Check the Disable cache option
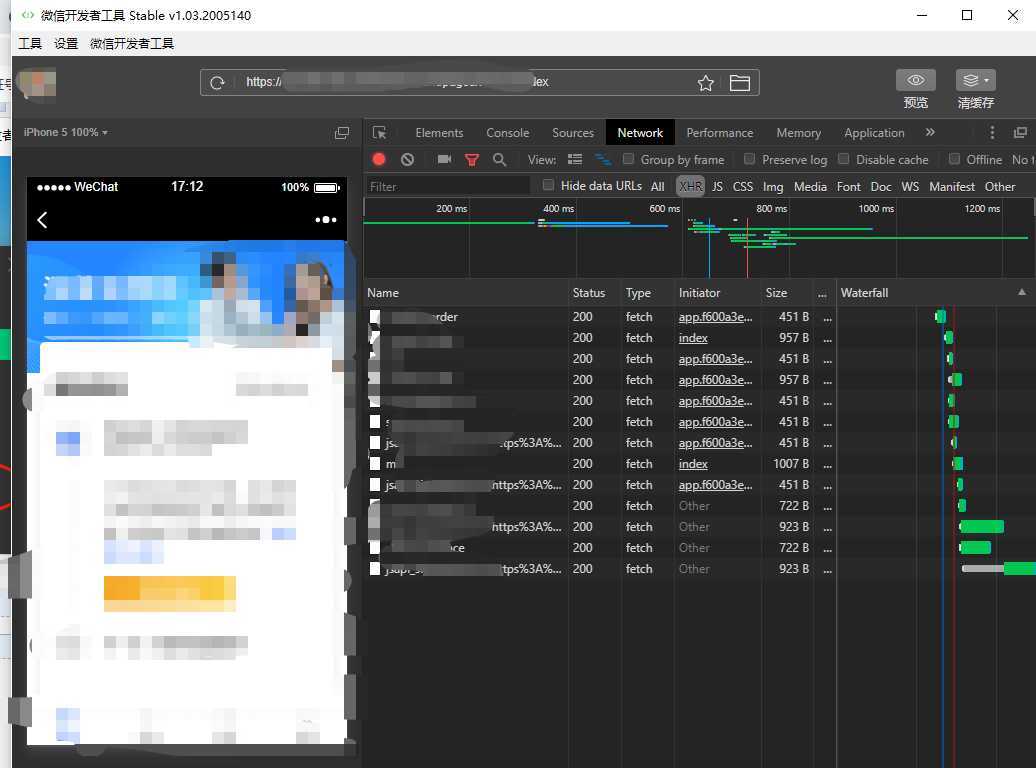 tap(843, 159)
